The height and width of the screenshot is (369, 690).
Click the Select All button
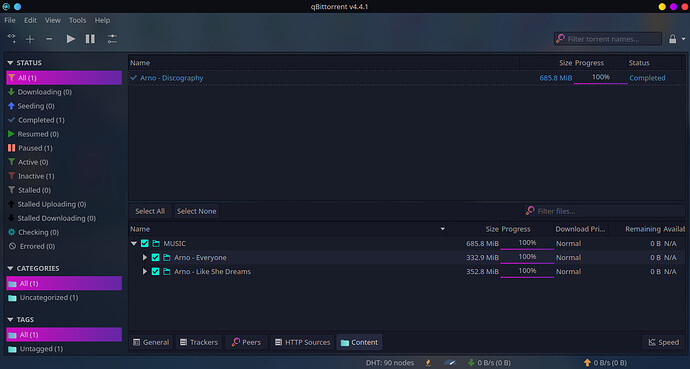(x=150, y=211)
